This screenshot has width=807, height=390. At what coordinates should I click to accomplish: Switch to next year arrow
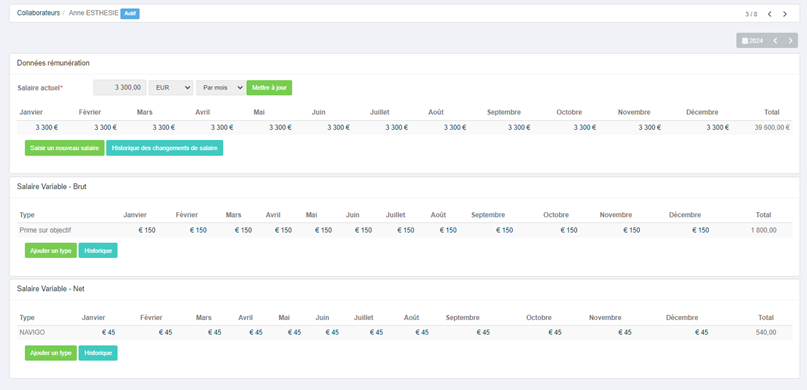click(x=791, y=41)
